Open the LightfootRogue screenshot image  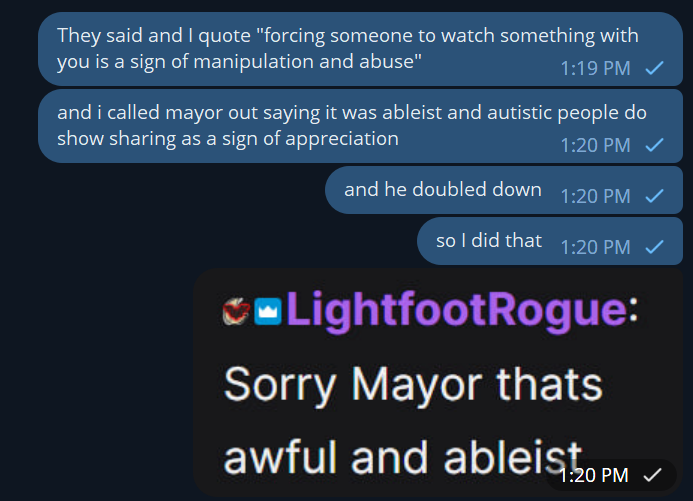click(x=438, y=382)
